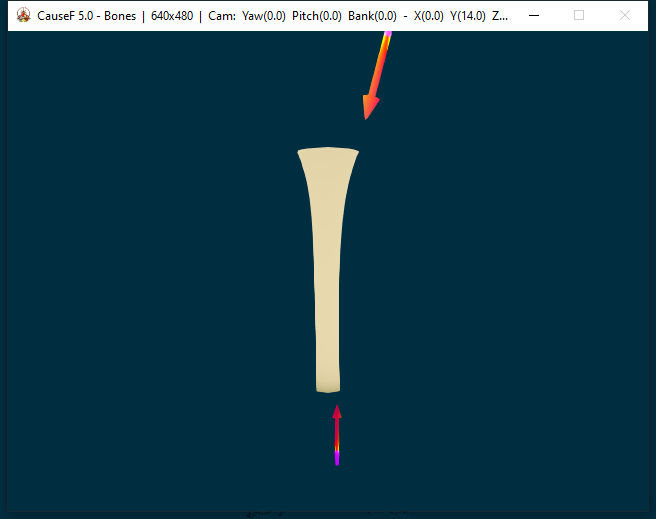Click the CauseF application icon in title bar
This screenshot has height=519, width=656.
(x=23, y=16)
